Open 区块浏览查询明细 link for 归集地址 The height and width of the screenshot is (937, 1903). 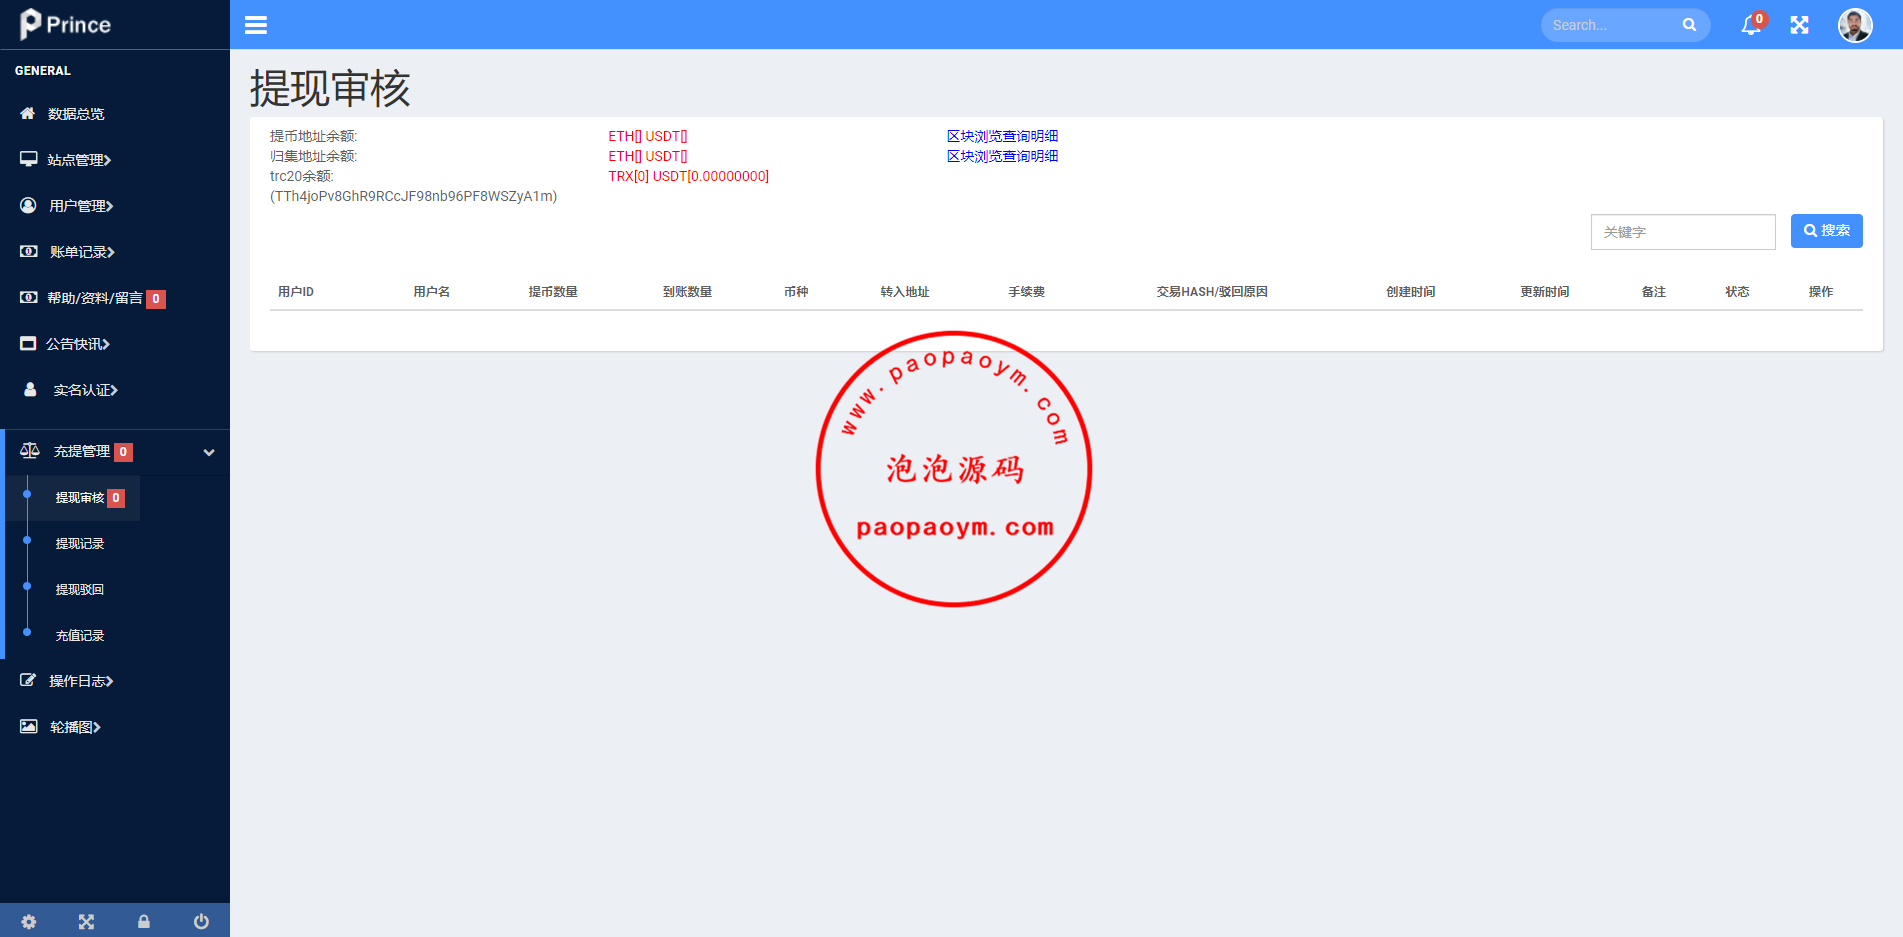(x=1002, y=156)
